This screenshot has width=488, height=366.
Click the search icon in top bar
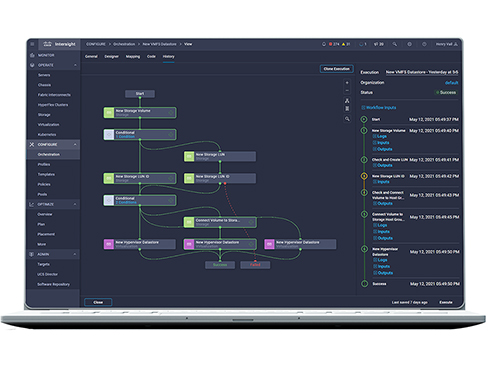[x=395, y=44]
